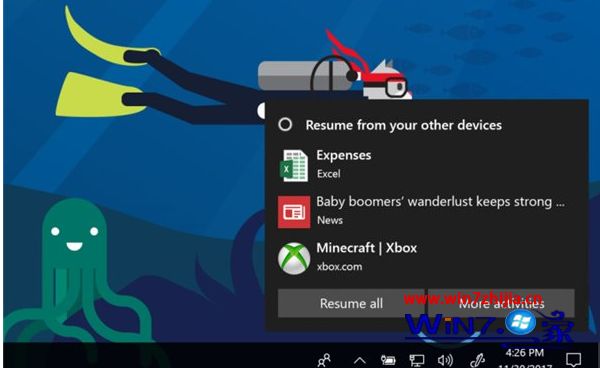Click the red News app icon
Screen dimensions: 600x368
coord(294,212)
